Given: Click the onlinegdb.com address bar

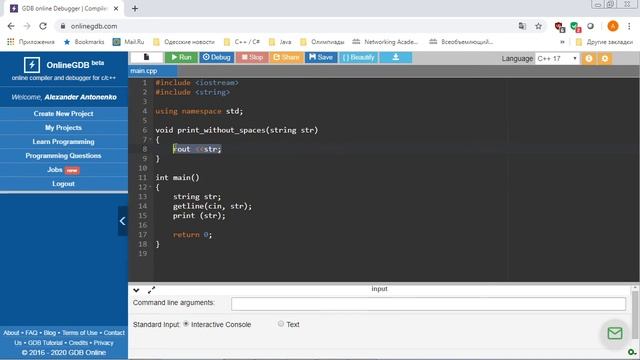Looking at the screenshot, I should pos(286,26).
